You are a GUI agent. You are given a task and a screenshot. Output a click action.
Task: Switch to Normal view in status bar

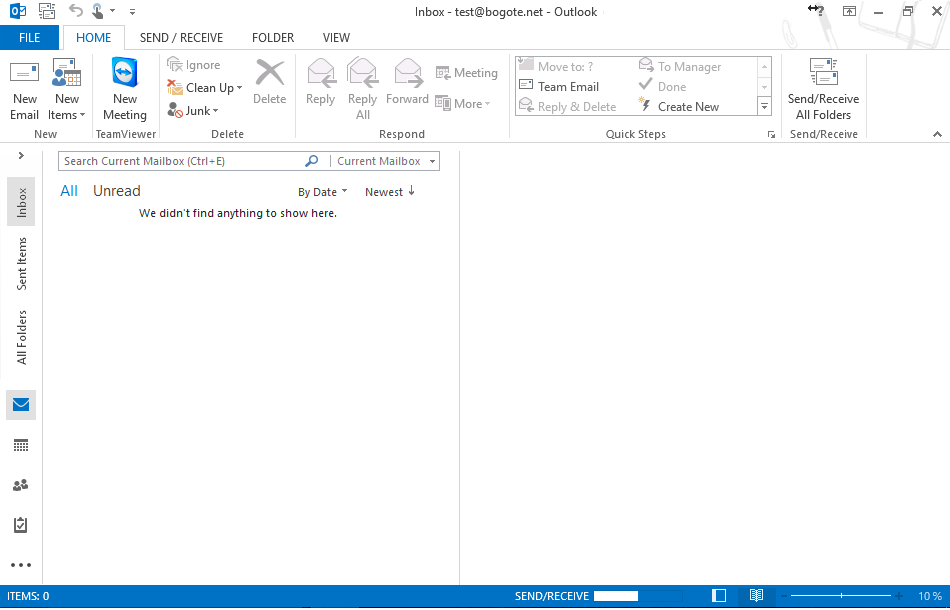pyautogui.click(x=719, y=596)
